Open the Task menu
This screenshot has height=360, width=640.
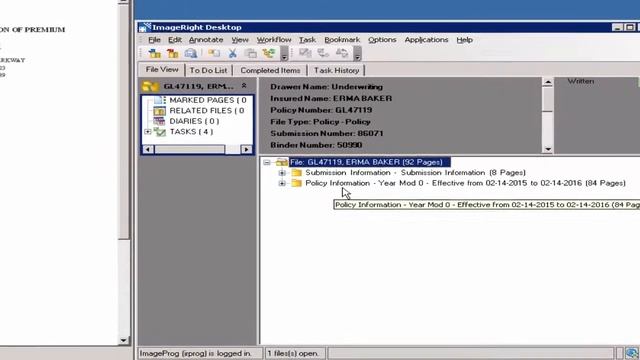point(307,40)
